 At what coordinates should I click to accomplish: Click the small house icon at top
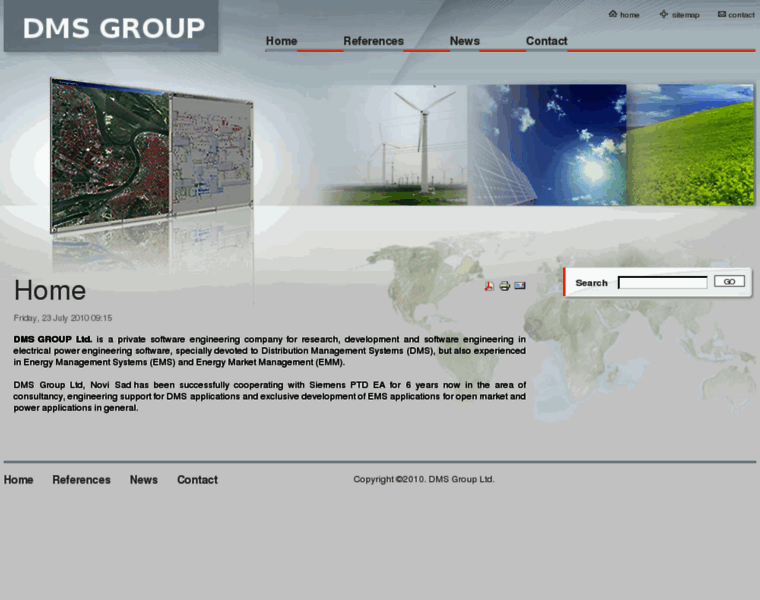(613, 14)
